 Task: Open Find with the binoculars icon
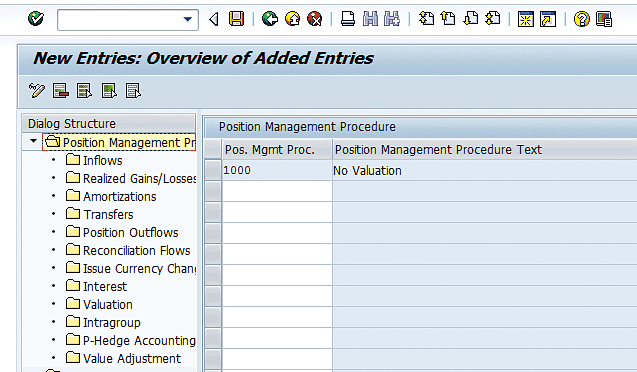pyautogui.click(x=370, y=19)
